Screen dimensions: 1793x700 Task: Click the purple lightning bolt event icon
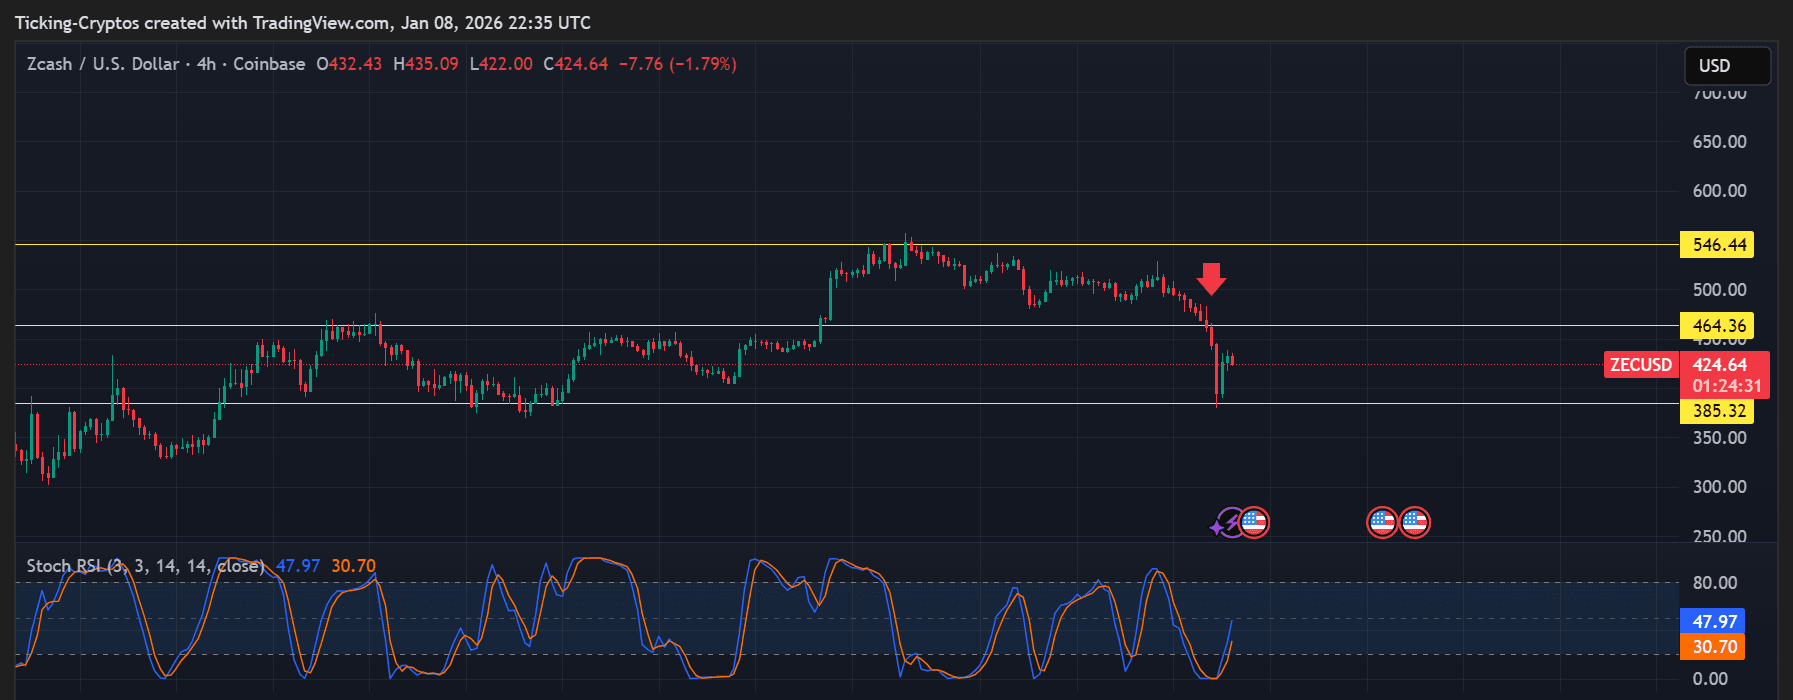tap(1228, 522)
